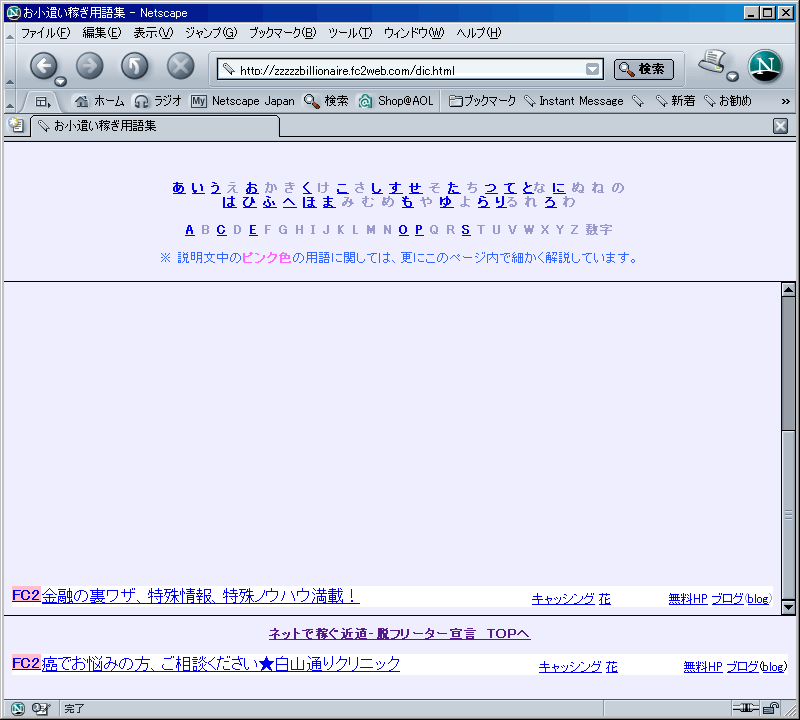Click the FC2 logo in the lower ad banner
Screen dimensions: 800x720
point(26,663)
